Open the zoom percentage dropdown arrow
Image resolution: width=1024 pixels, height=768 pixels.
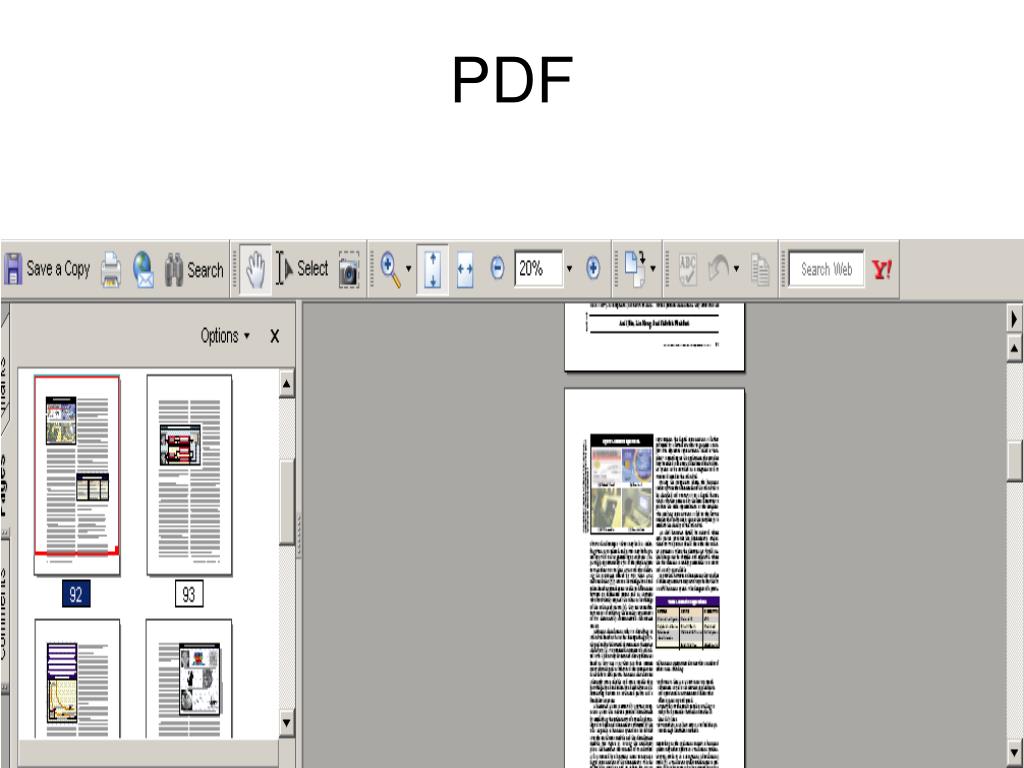pos(569,268)
